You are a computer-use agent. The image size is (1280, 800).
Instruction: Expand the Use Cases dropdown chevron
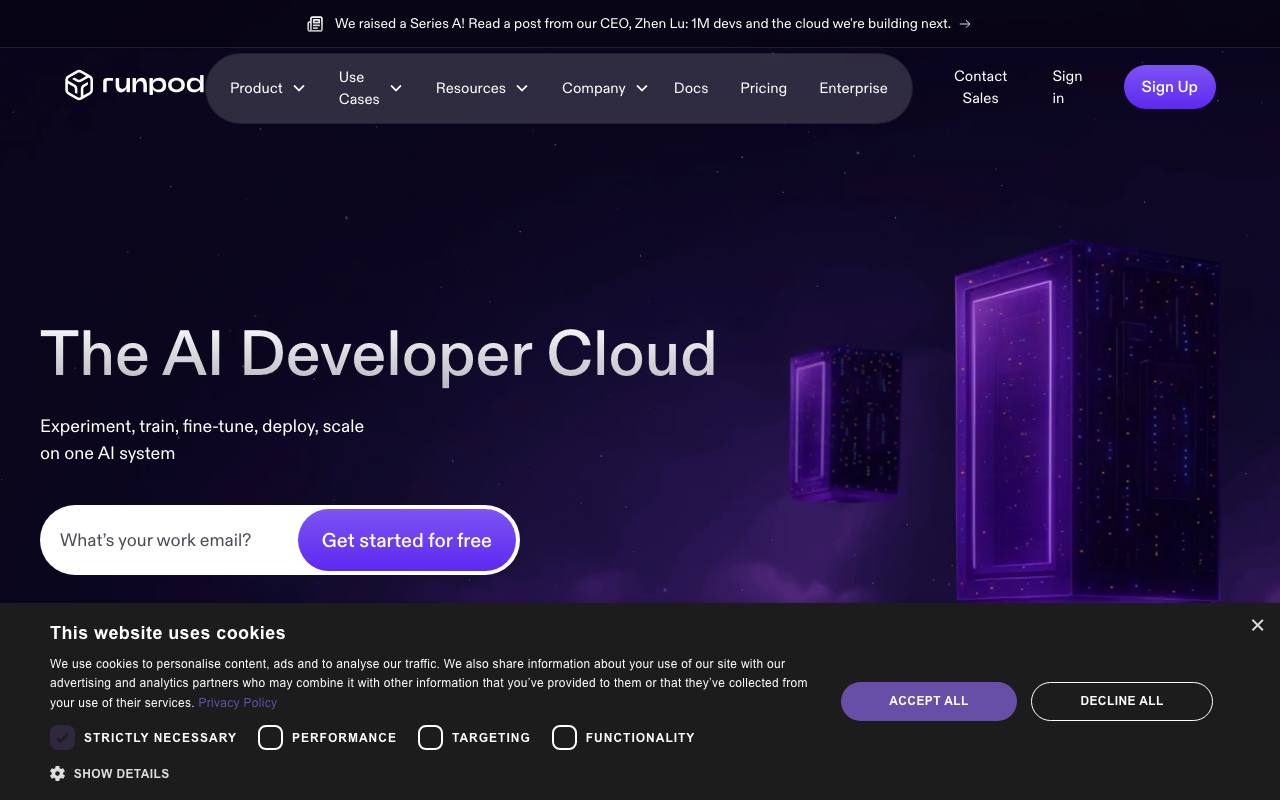coord(396,88)
